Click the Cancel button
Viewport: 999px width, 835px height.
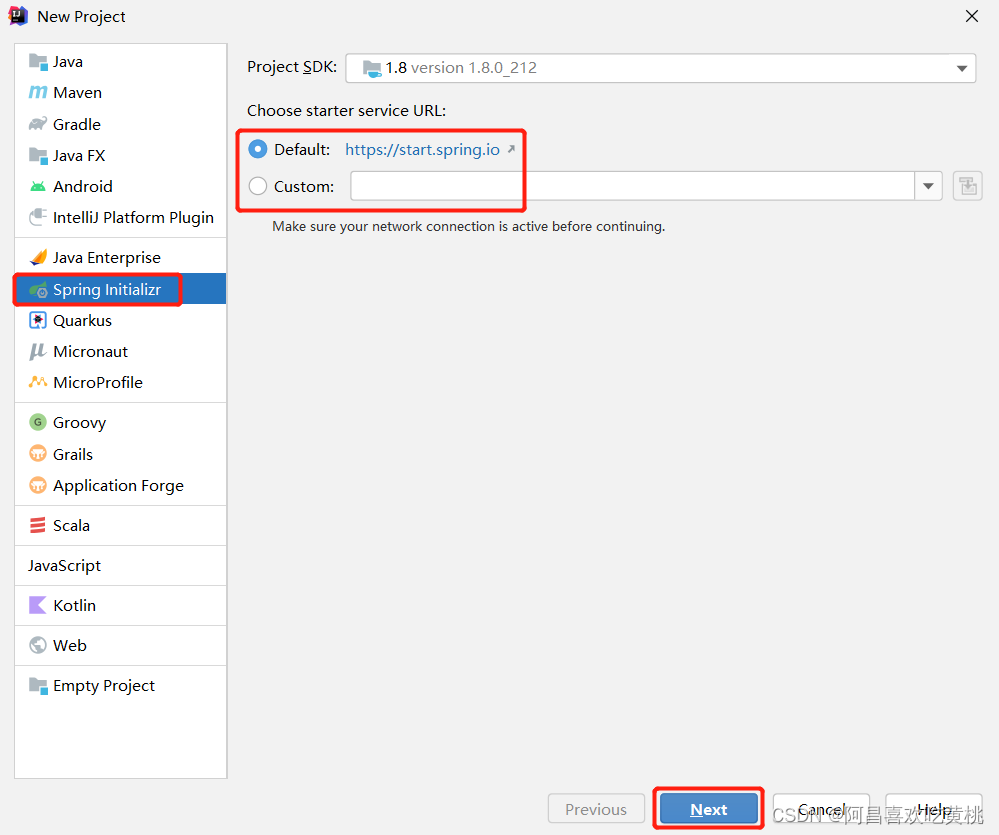click(x=821, y=809)
